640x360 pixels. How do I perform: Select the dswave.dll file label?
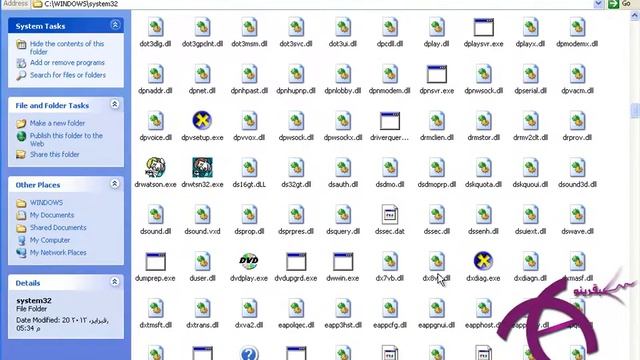coord(577,231)
